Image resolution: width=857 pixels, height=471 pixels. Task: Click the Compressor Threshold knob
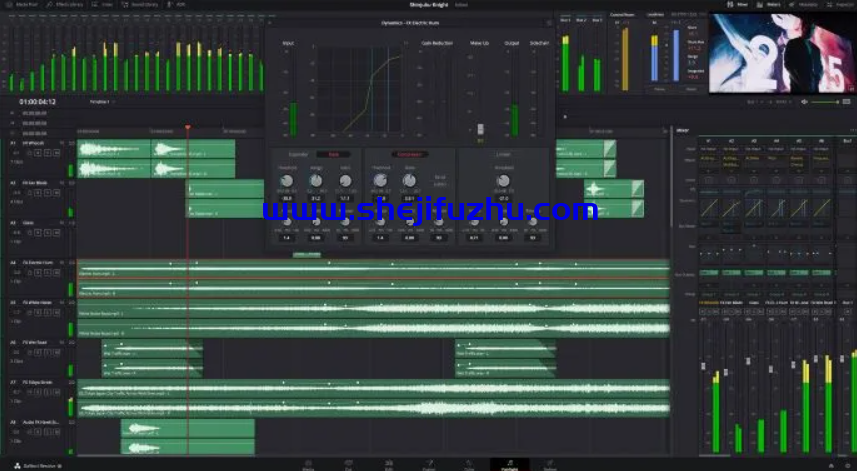(x=380, y=181)
